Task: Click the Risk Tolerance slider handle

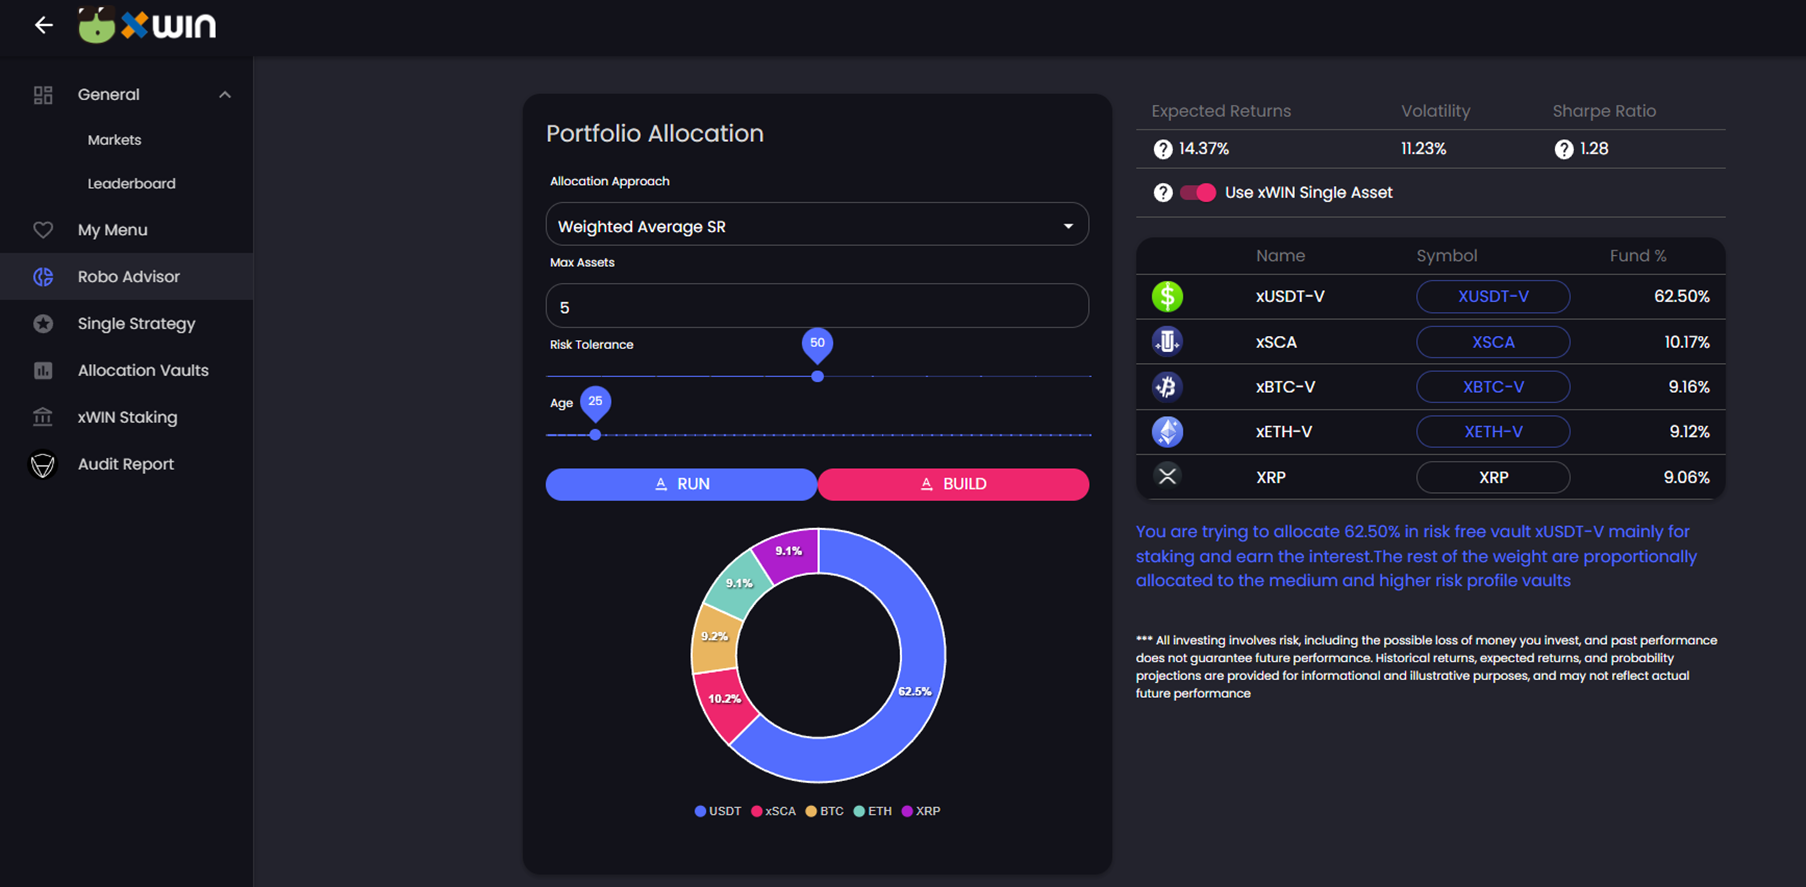Action: (x=817, y=376)
